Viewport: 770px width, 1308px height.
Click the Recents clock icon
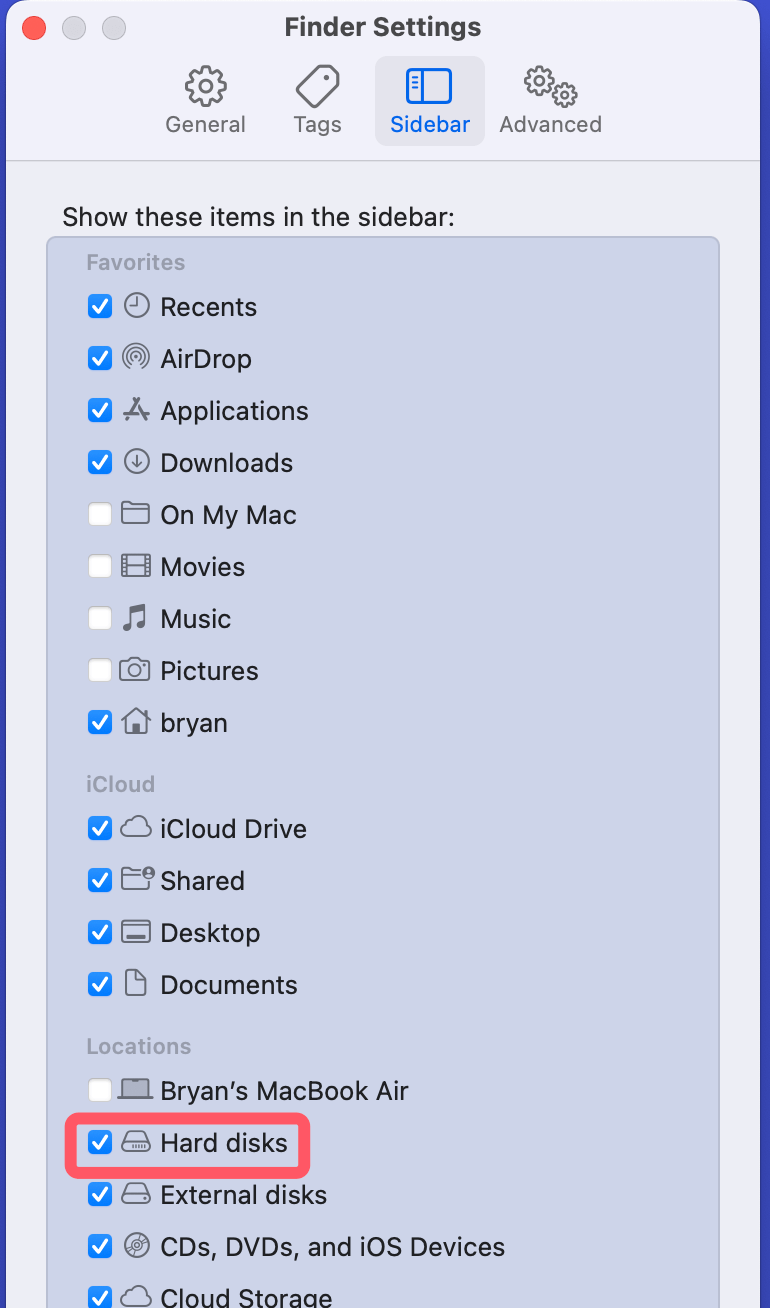click(135, 306)
